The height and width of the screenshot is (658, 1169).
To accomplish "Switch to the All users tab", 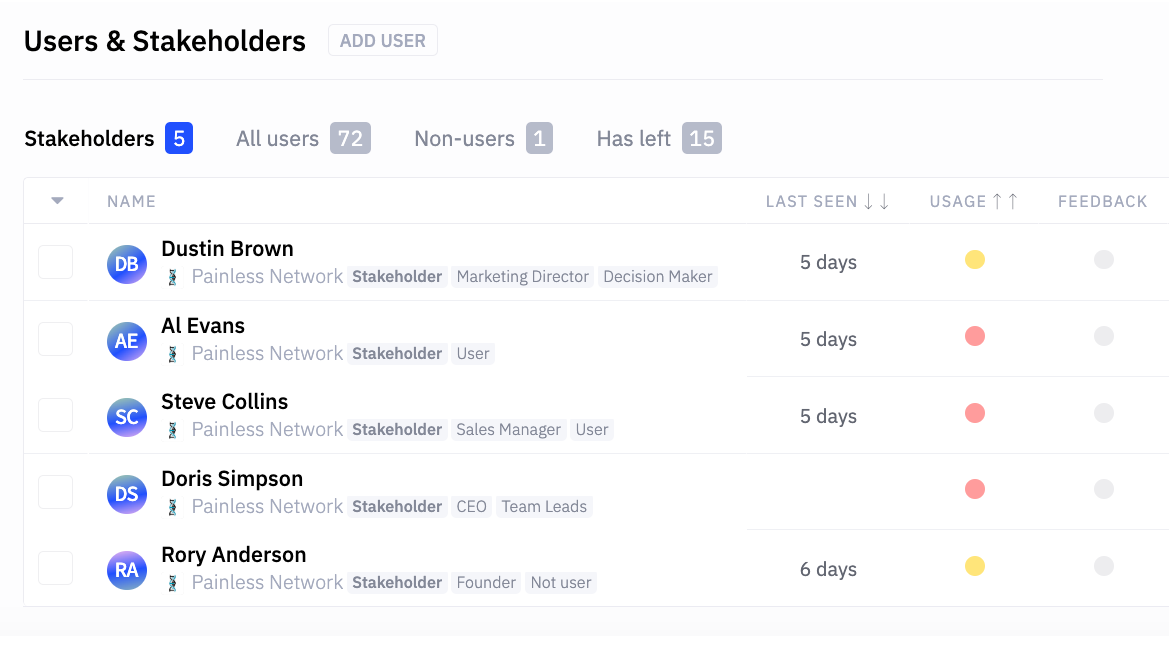I will 302,138.
